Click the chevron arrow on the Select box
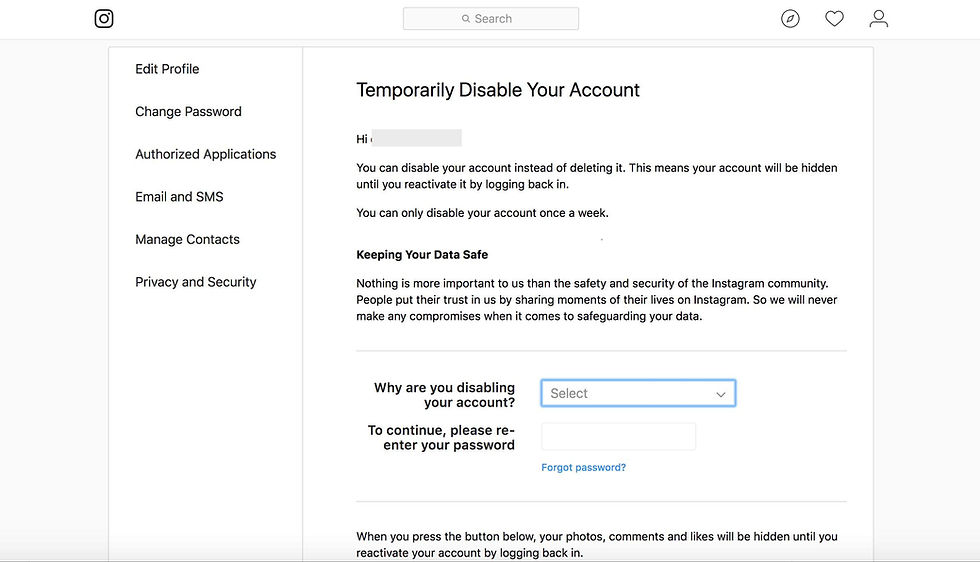 click(x=720, y=394)
